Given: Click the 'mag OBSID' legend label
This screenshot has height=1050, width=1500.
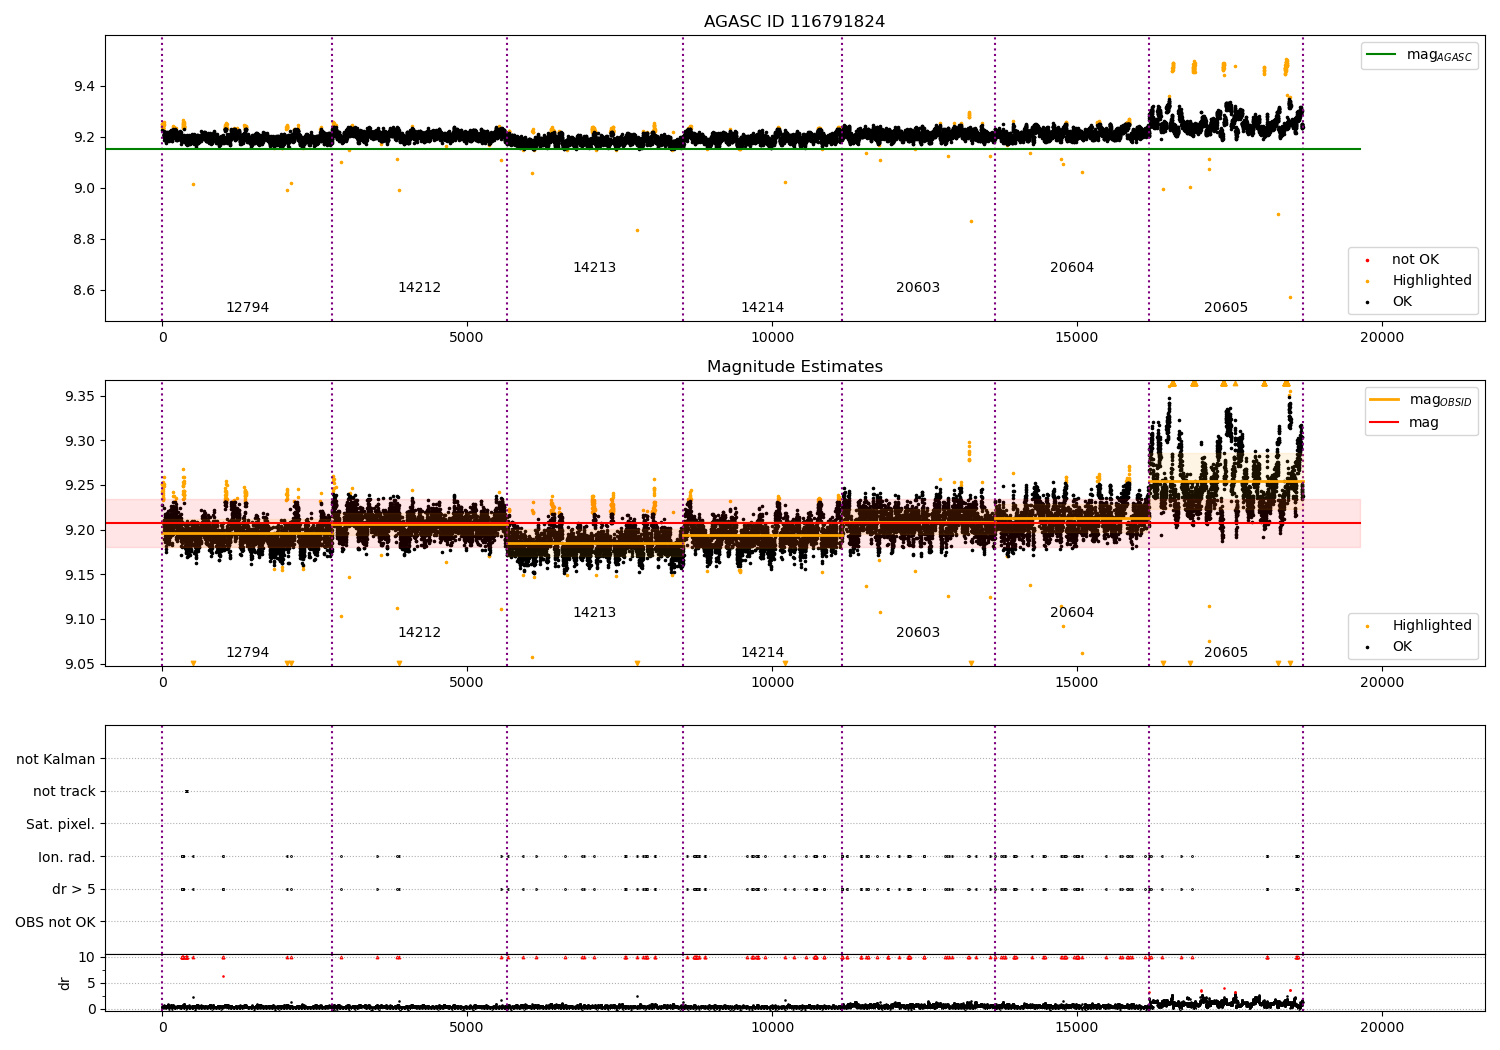Looking at the screenshot, I should (x=1440, y=400).
